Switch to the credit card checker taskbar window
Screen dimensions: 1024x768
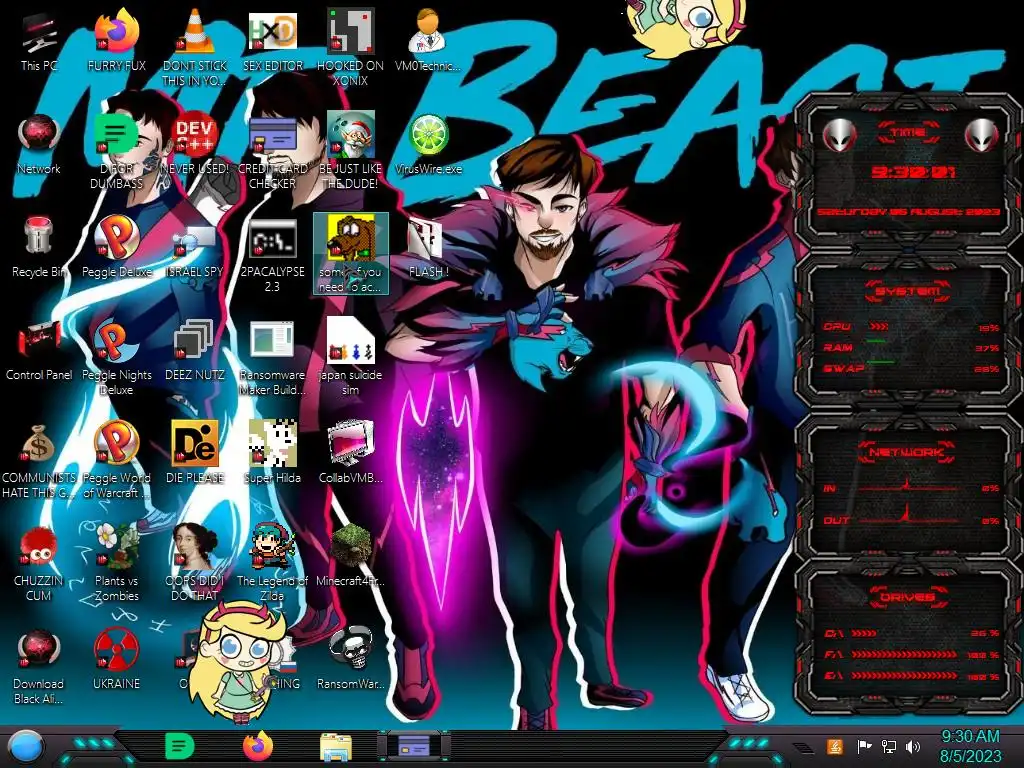[x=413, y=746]
